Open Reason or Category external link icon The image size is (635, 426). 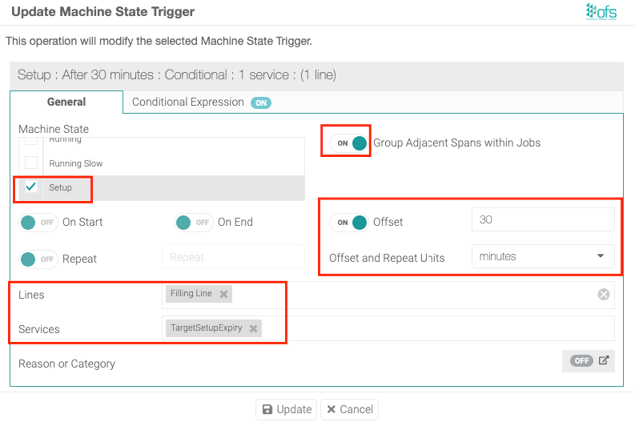(x=604, y=361)
